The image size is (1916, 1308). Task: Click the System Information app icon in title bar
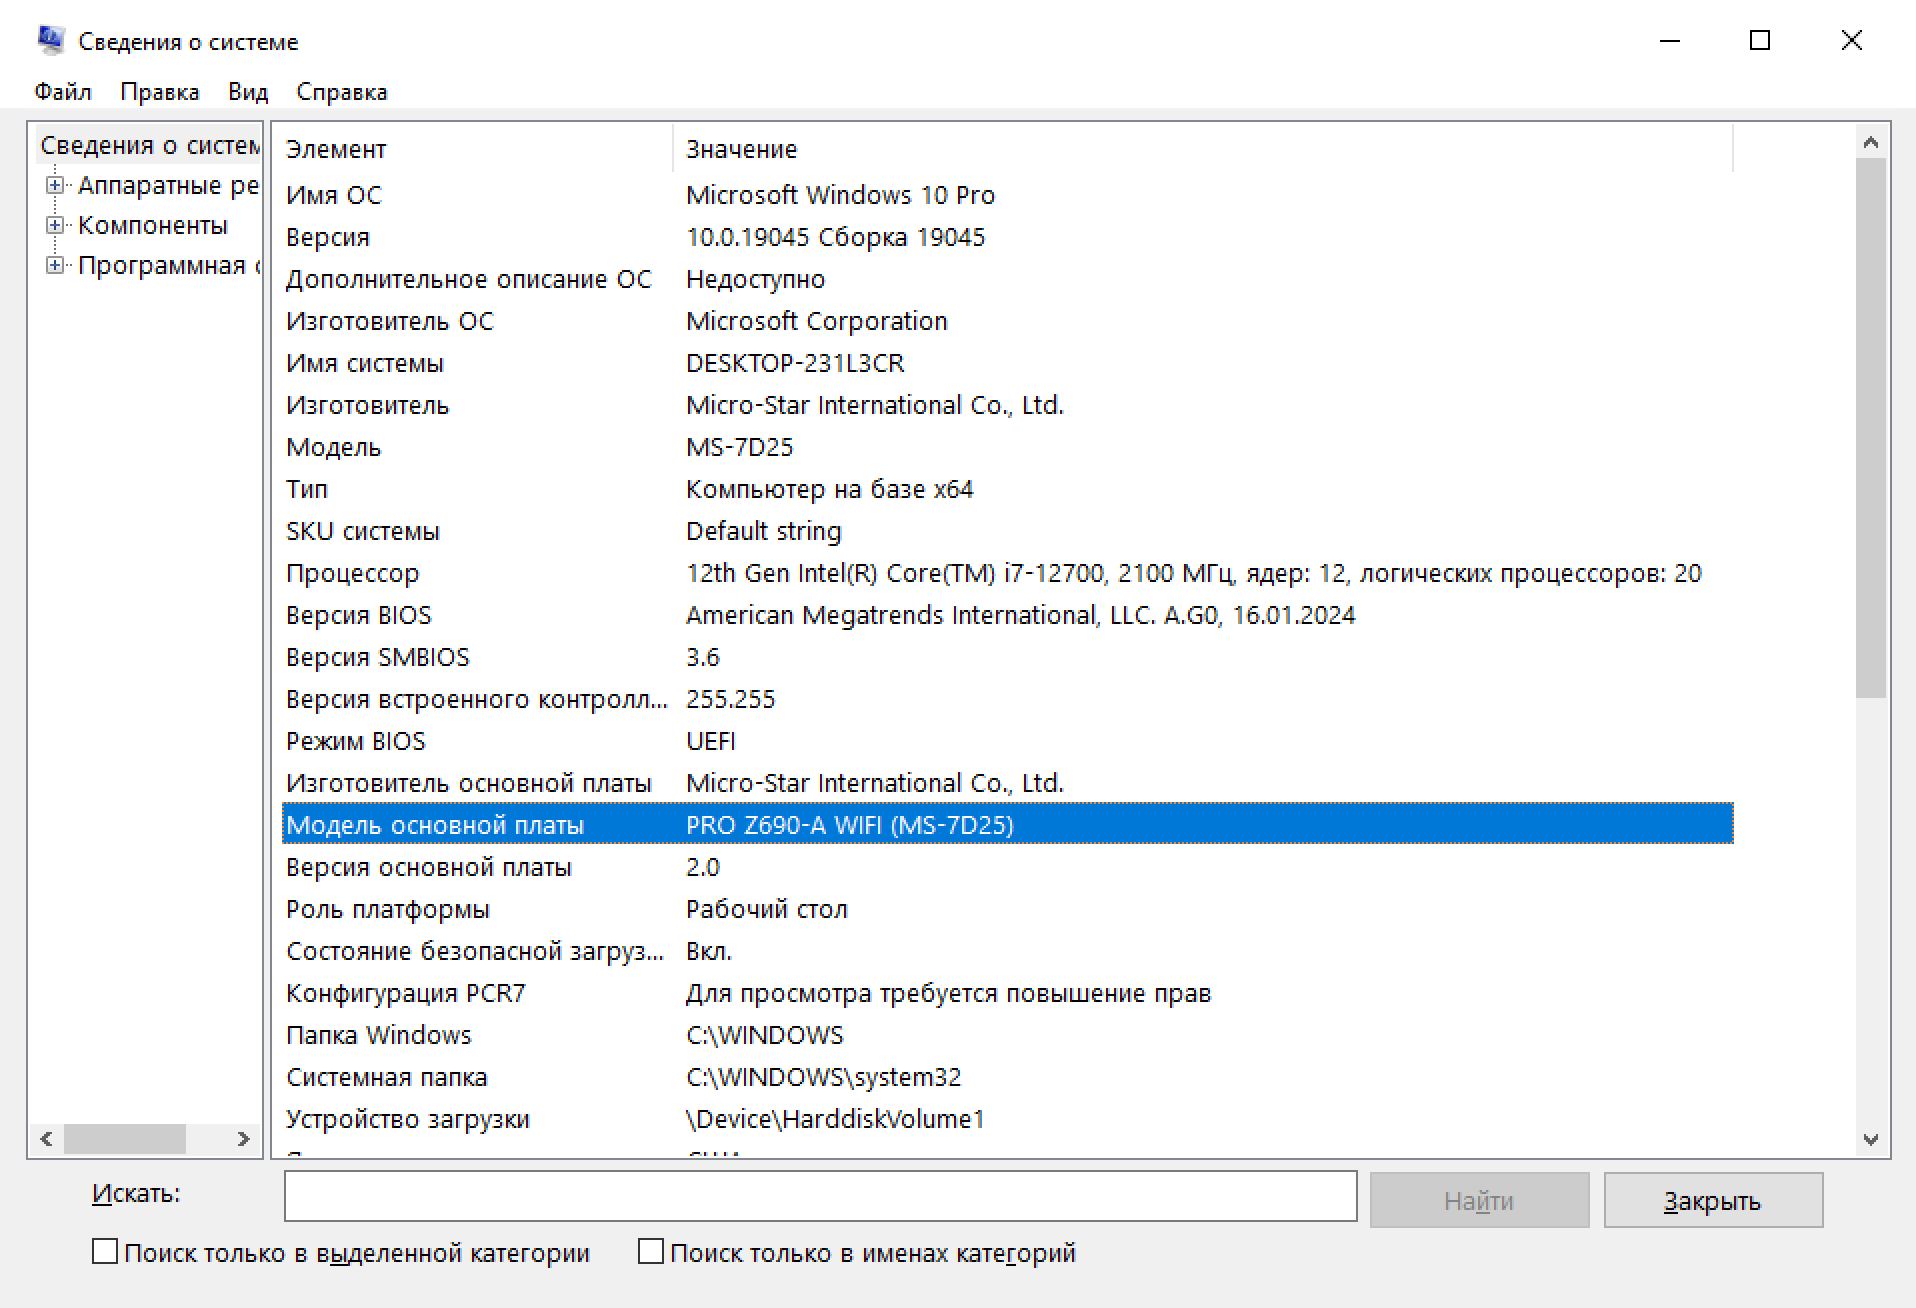pyautogui.click(x=50, y=40)
